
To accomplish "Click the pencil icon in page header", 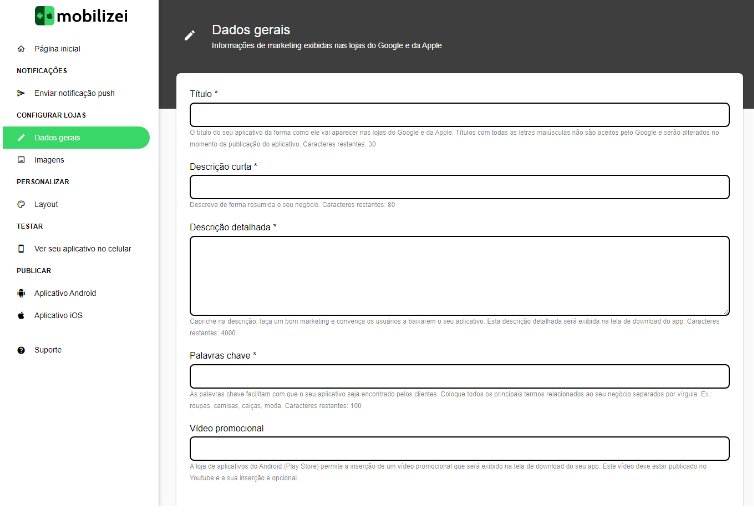I will click(x=190, y=35).
